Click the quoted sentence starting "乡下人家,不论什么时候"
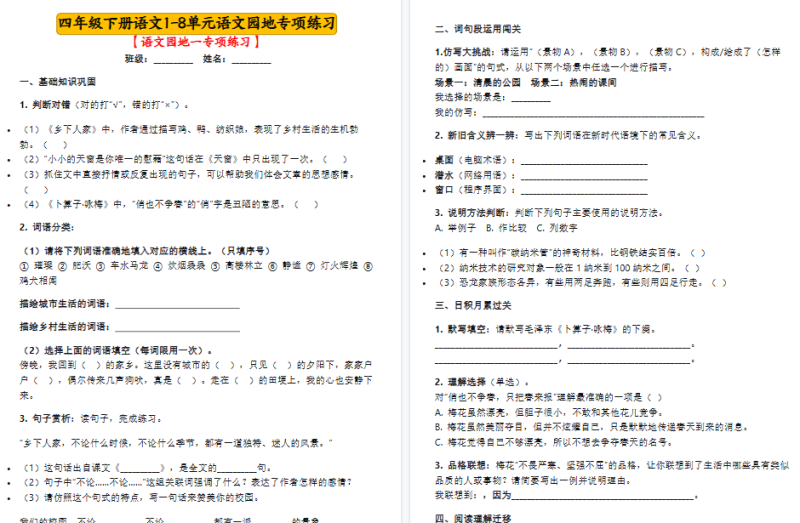800x523 pixels. 176,443
